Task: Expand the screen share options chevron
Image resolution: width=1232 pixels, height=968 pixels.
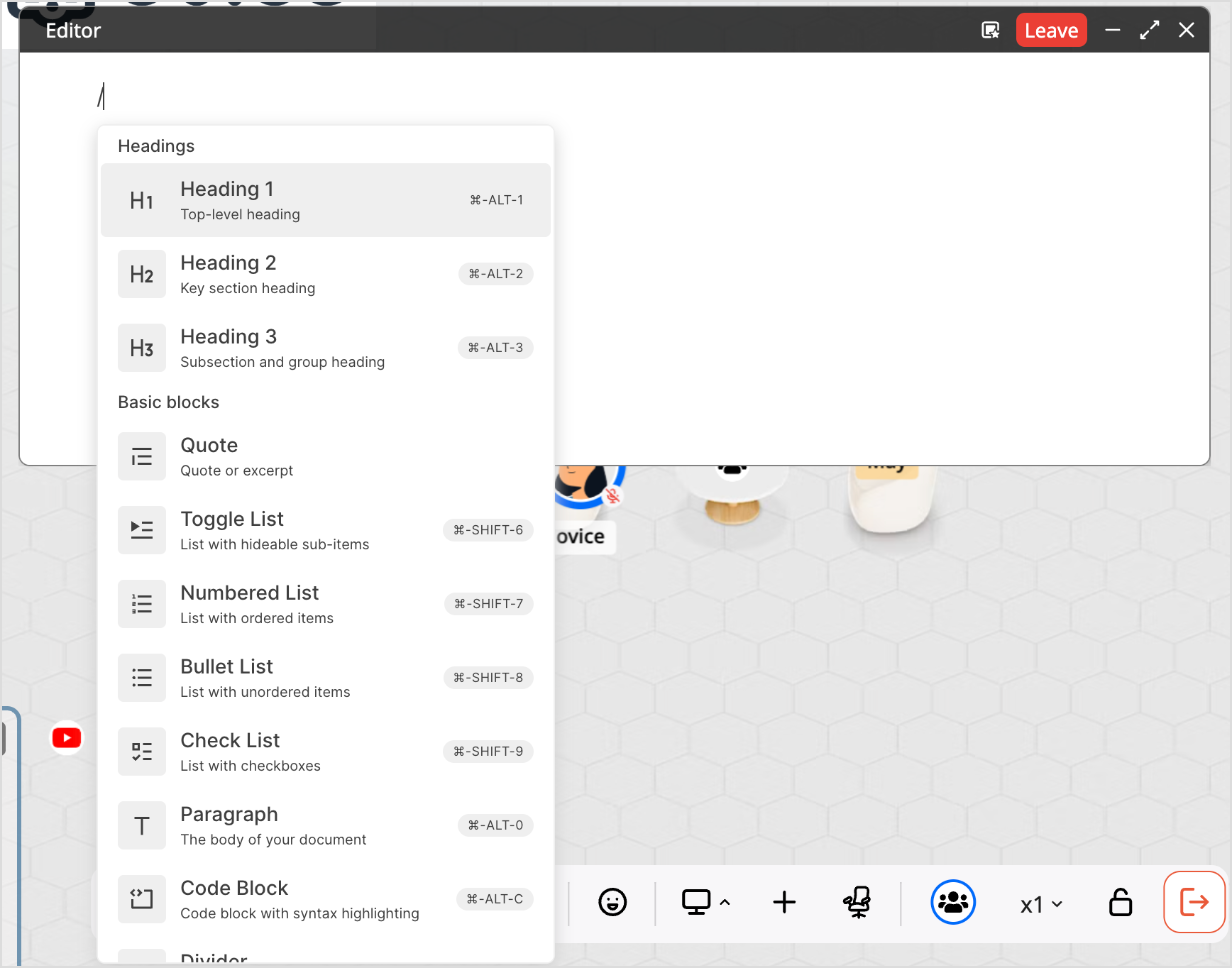Action: tap(725, 903)
